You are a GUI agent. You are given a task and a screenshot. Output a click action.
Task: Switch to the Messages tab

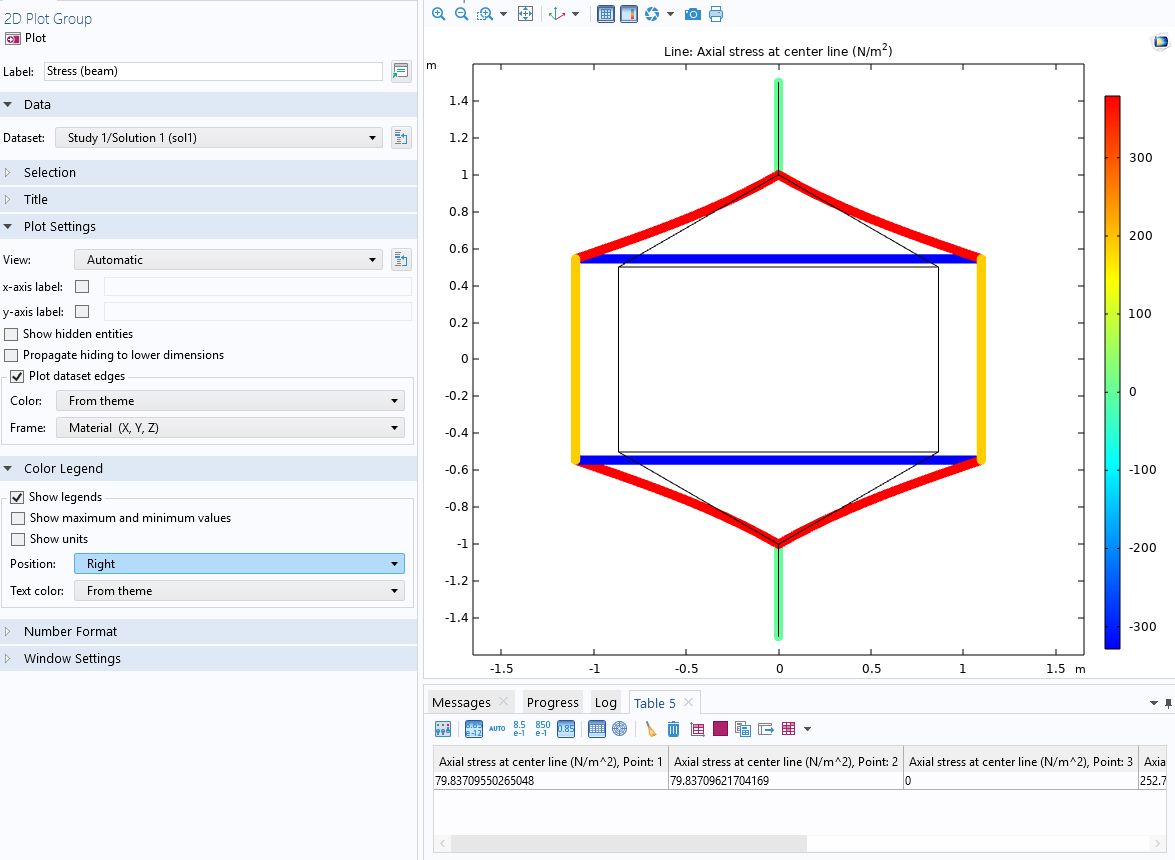point(461,703)
